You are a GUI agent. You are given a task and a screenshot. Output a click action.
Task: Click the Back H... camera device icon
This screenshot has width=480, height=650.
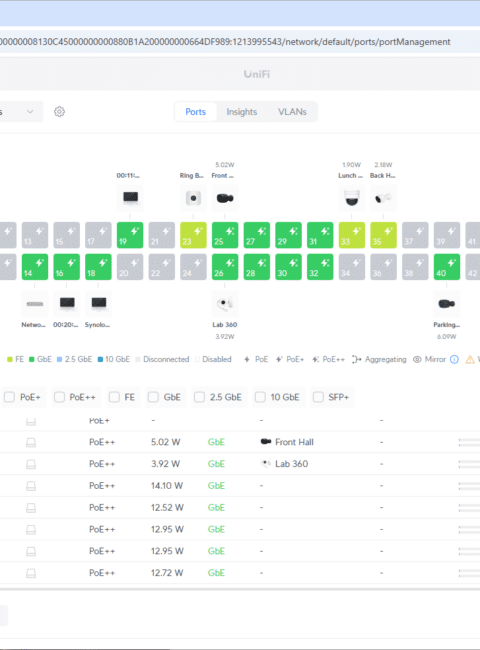pos(383,198)
